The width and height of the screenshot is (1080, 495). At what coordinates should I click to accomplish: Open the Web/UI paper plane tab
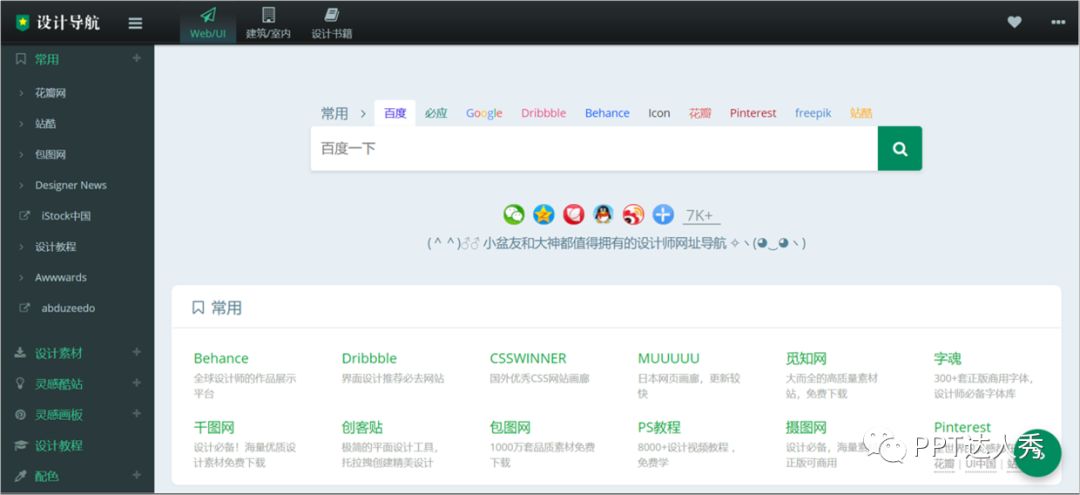pos(208,23)
